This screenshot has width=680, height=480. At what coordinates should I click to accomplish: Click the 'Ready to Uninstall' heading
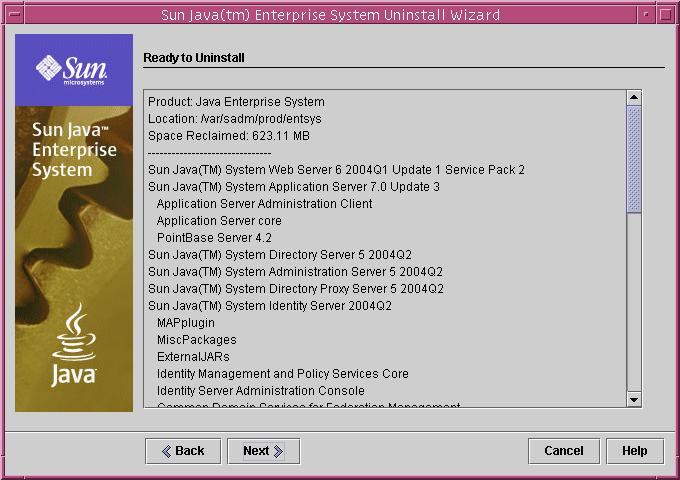tap(194, 58)
